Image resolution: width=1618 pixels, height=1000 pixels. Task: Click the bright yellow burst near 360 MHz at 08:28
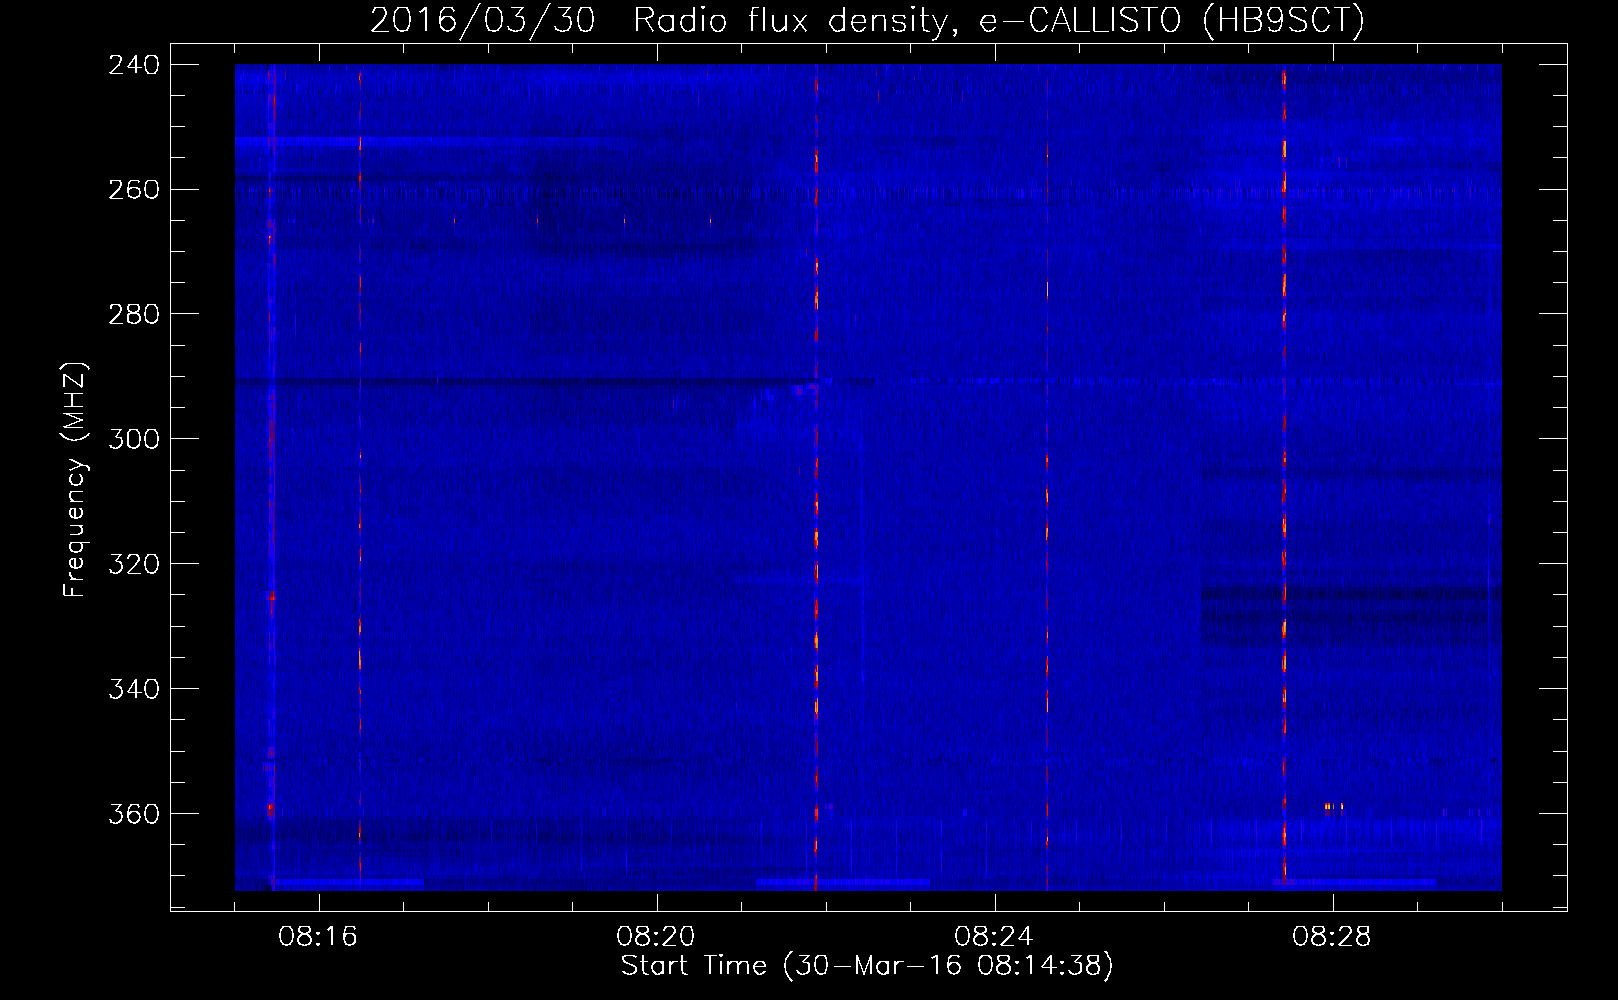click(1333, 806)
